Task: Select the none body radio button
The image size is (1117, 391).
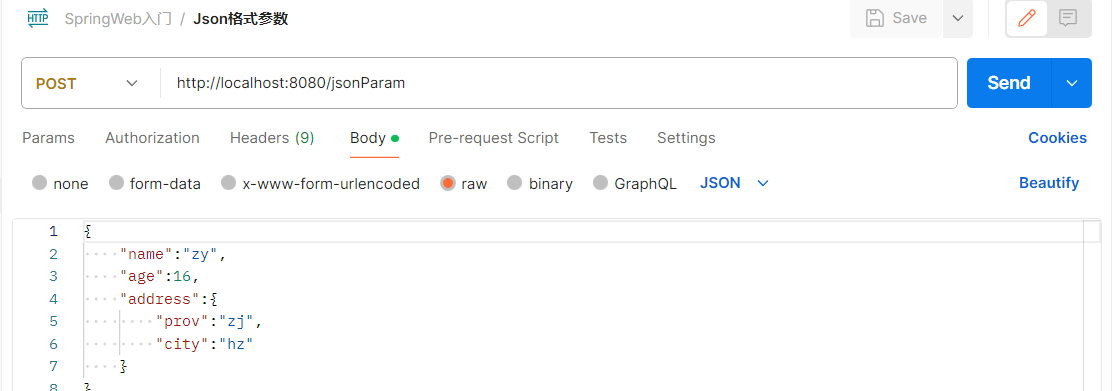Action: click(x=40, y=183)
